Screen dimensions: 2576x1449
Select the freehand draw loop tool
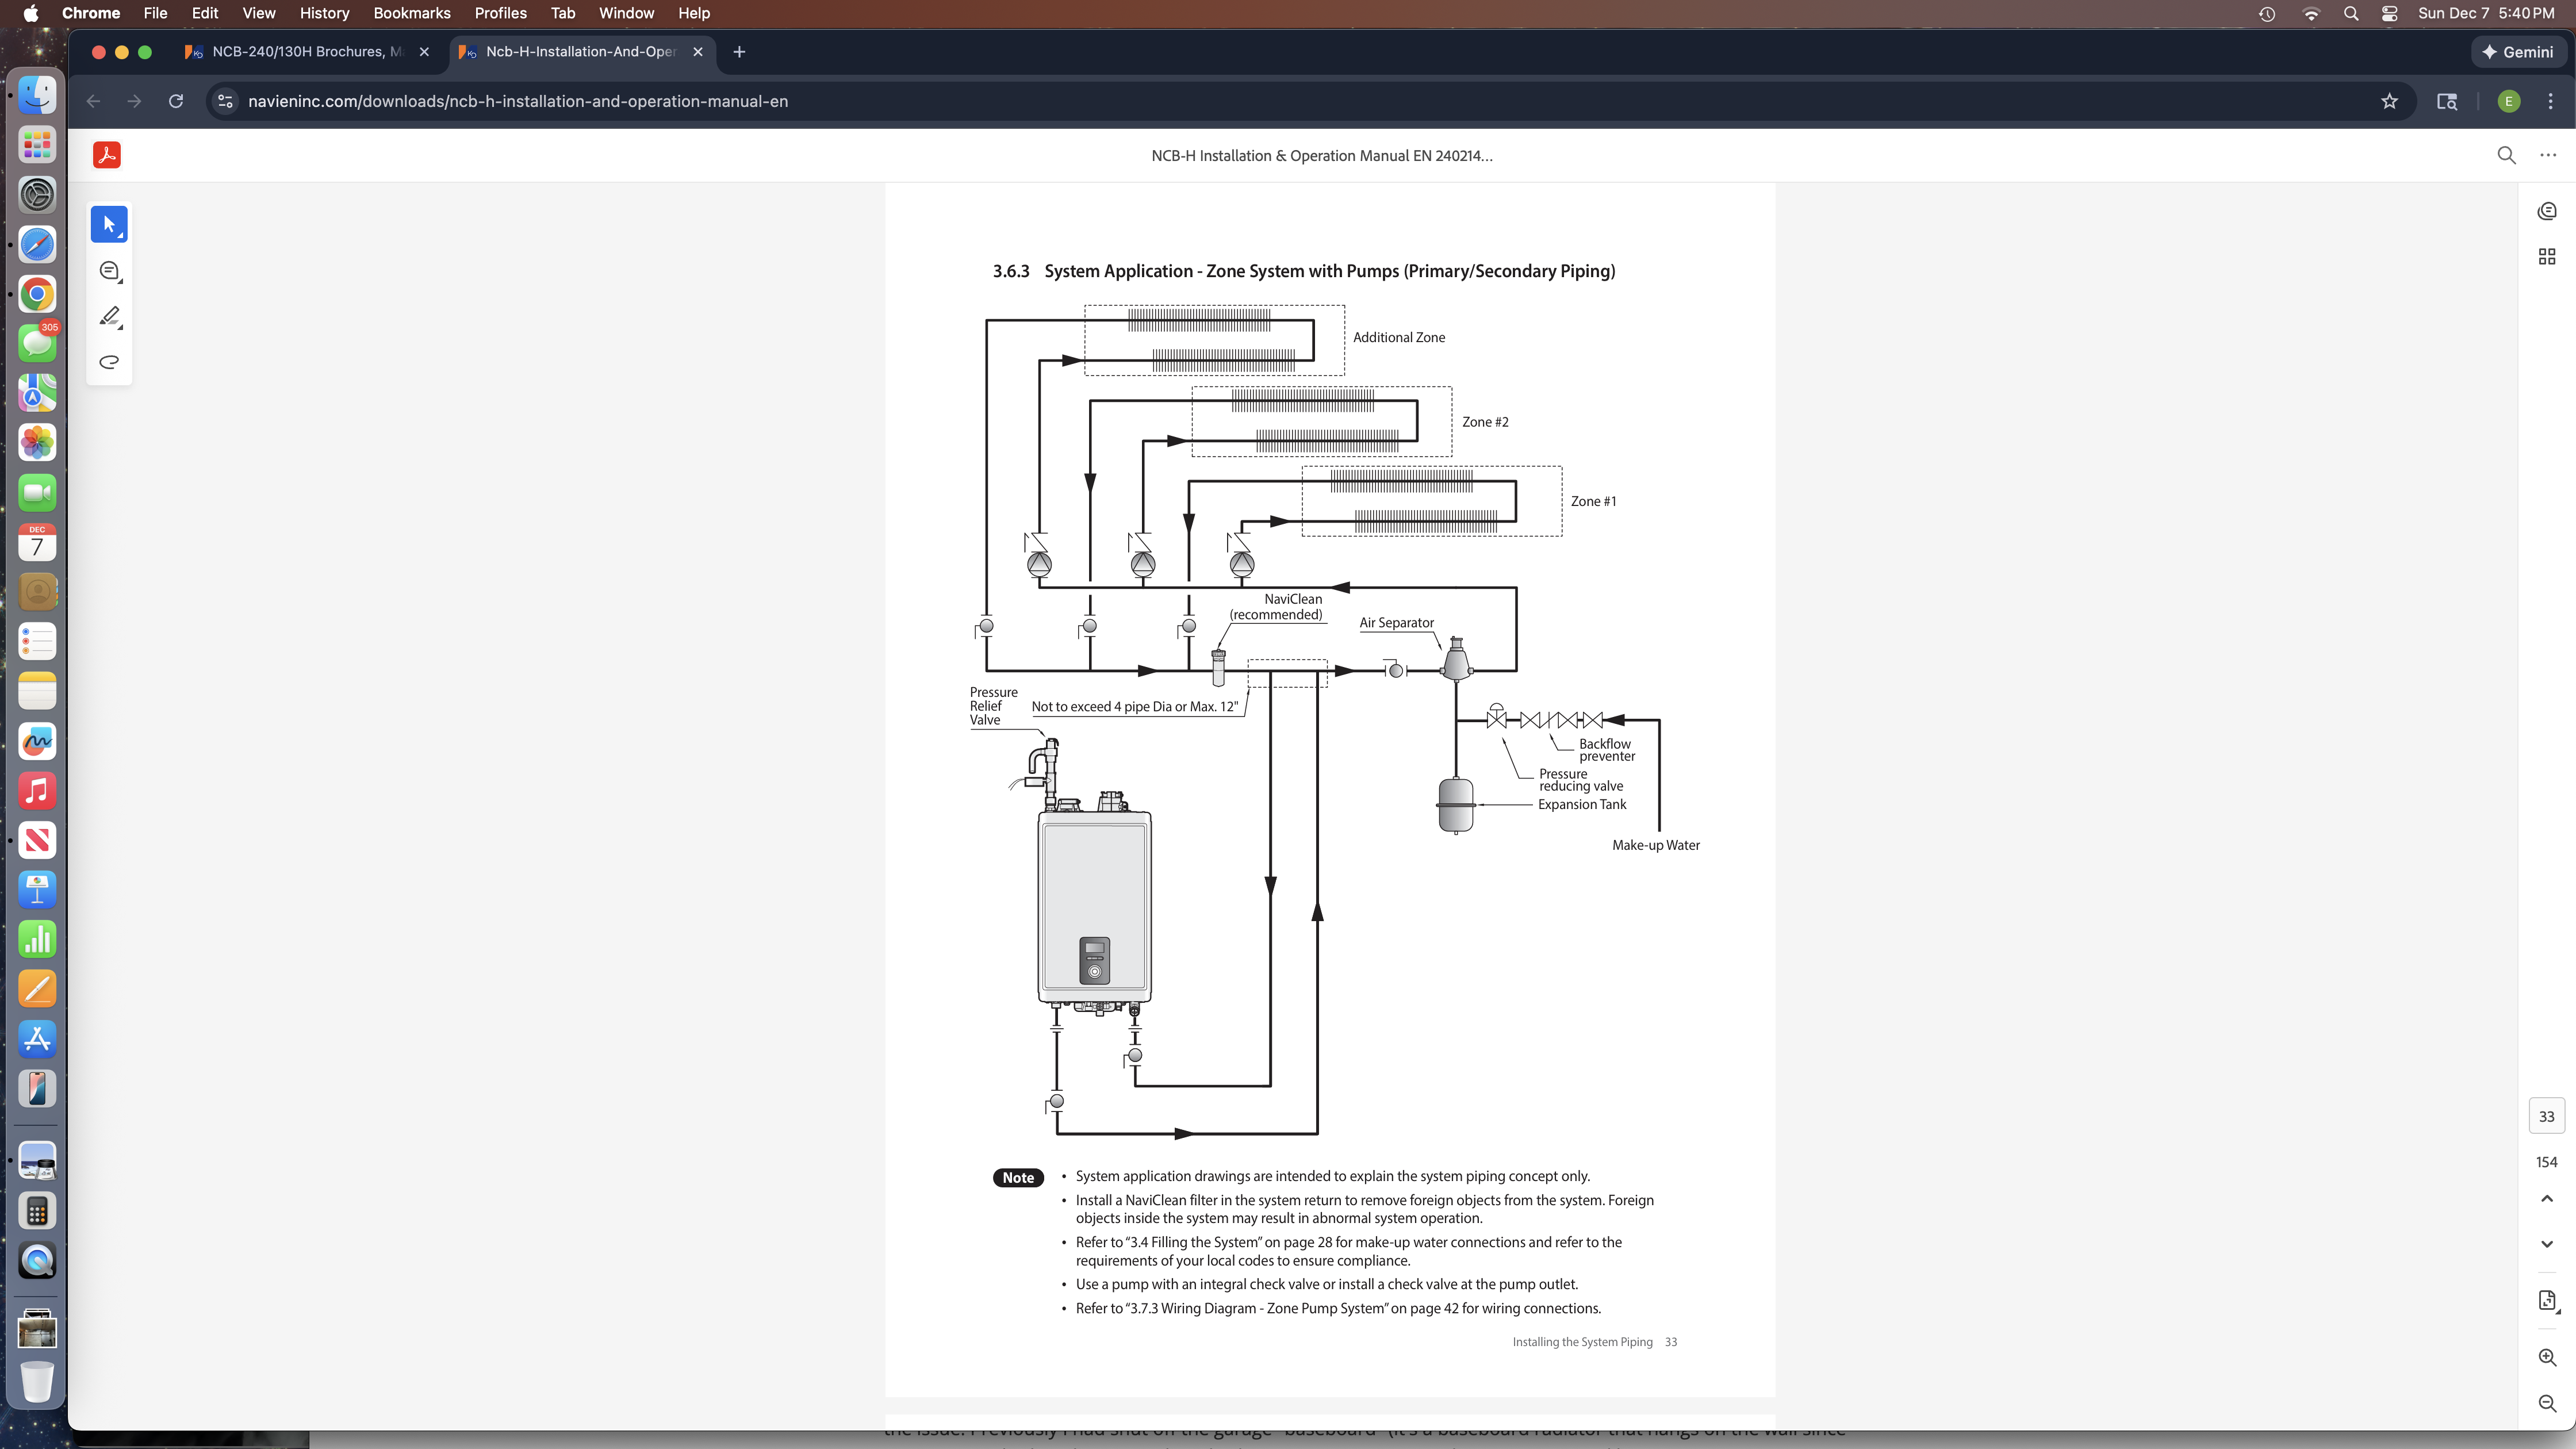pyautogui.click(x=109, y=362)
